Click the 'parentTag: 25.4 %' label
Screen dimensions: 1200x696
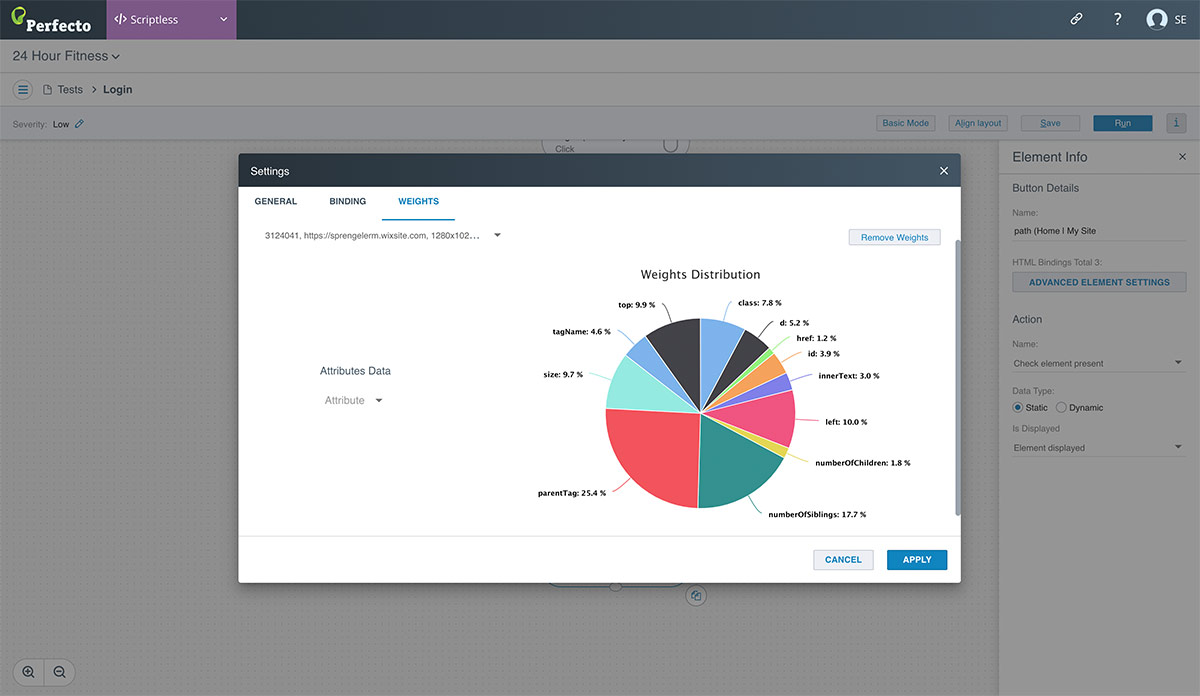tap(571, 493)
